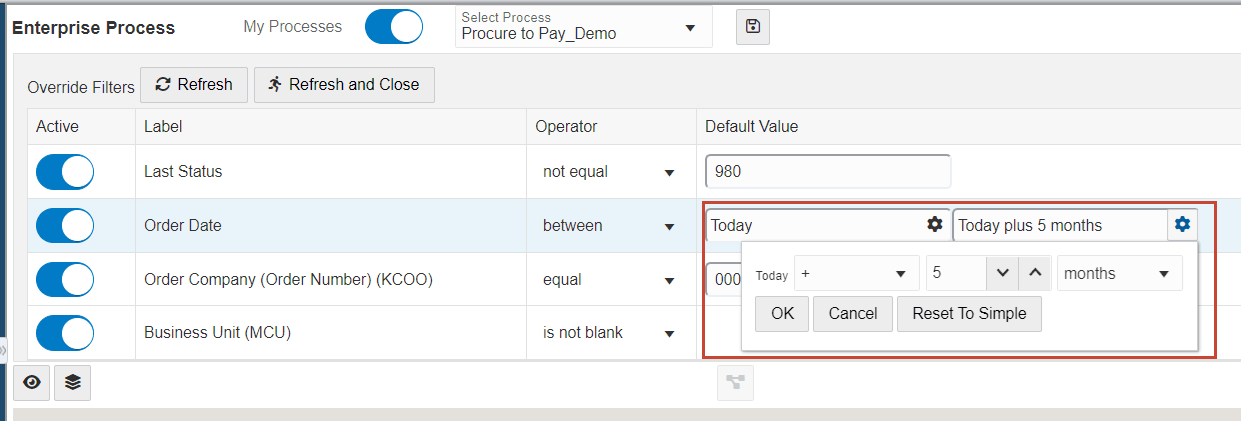
Task: Cancel the date offset popup
Action: tap(853, 314)
